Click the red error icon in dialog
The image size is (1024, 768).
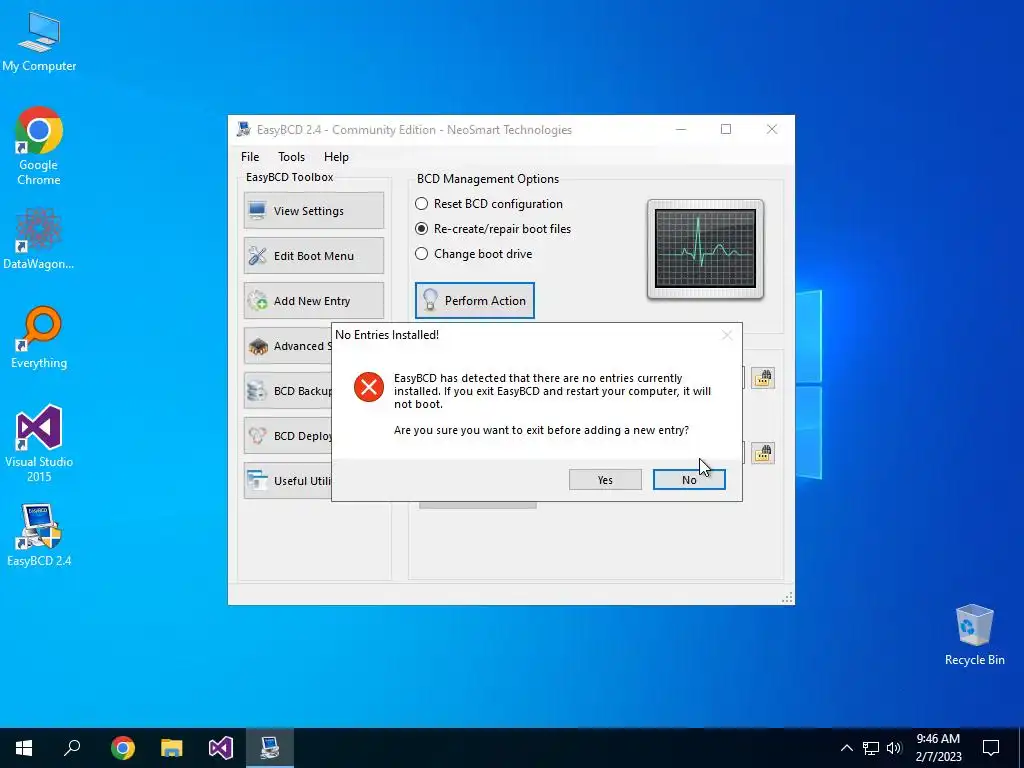[369, 387]
